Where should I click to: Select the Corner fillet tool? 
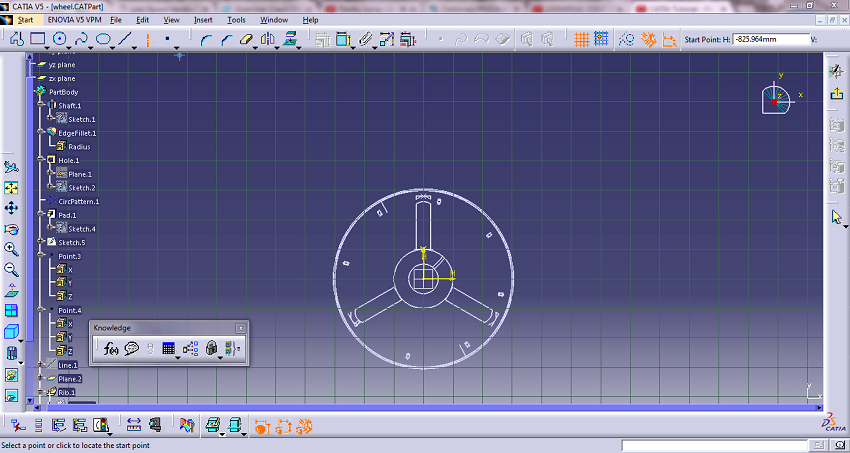point(205,39)
